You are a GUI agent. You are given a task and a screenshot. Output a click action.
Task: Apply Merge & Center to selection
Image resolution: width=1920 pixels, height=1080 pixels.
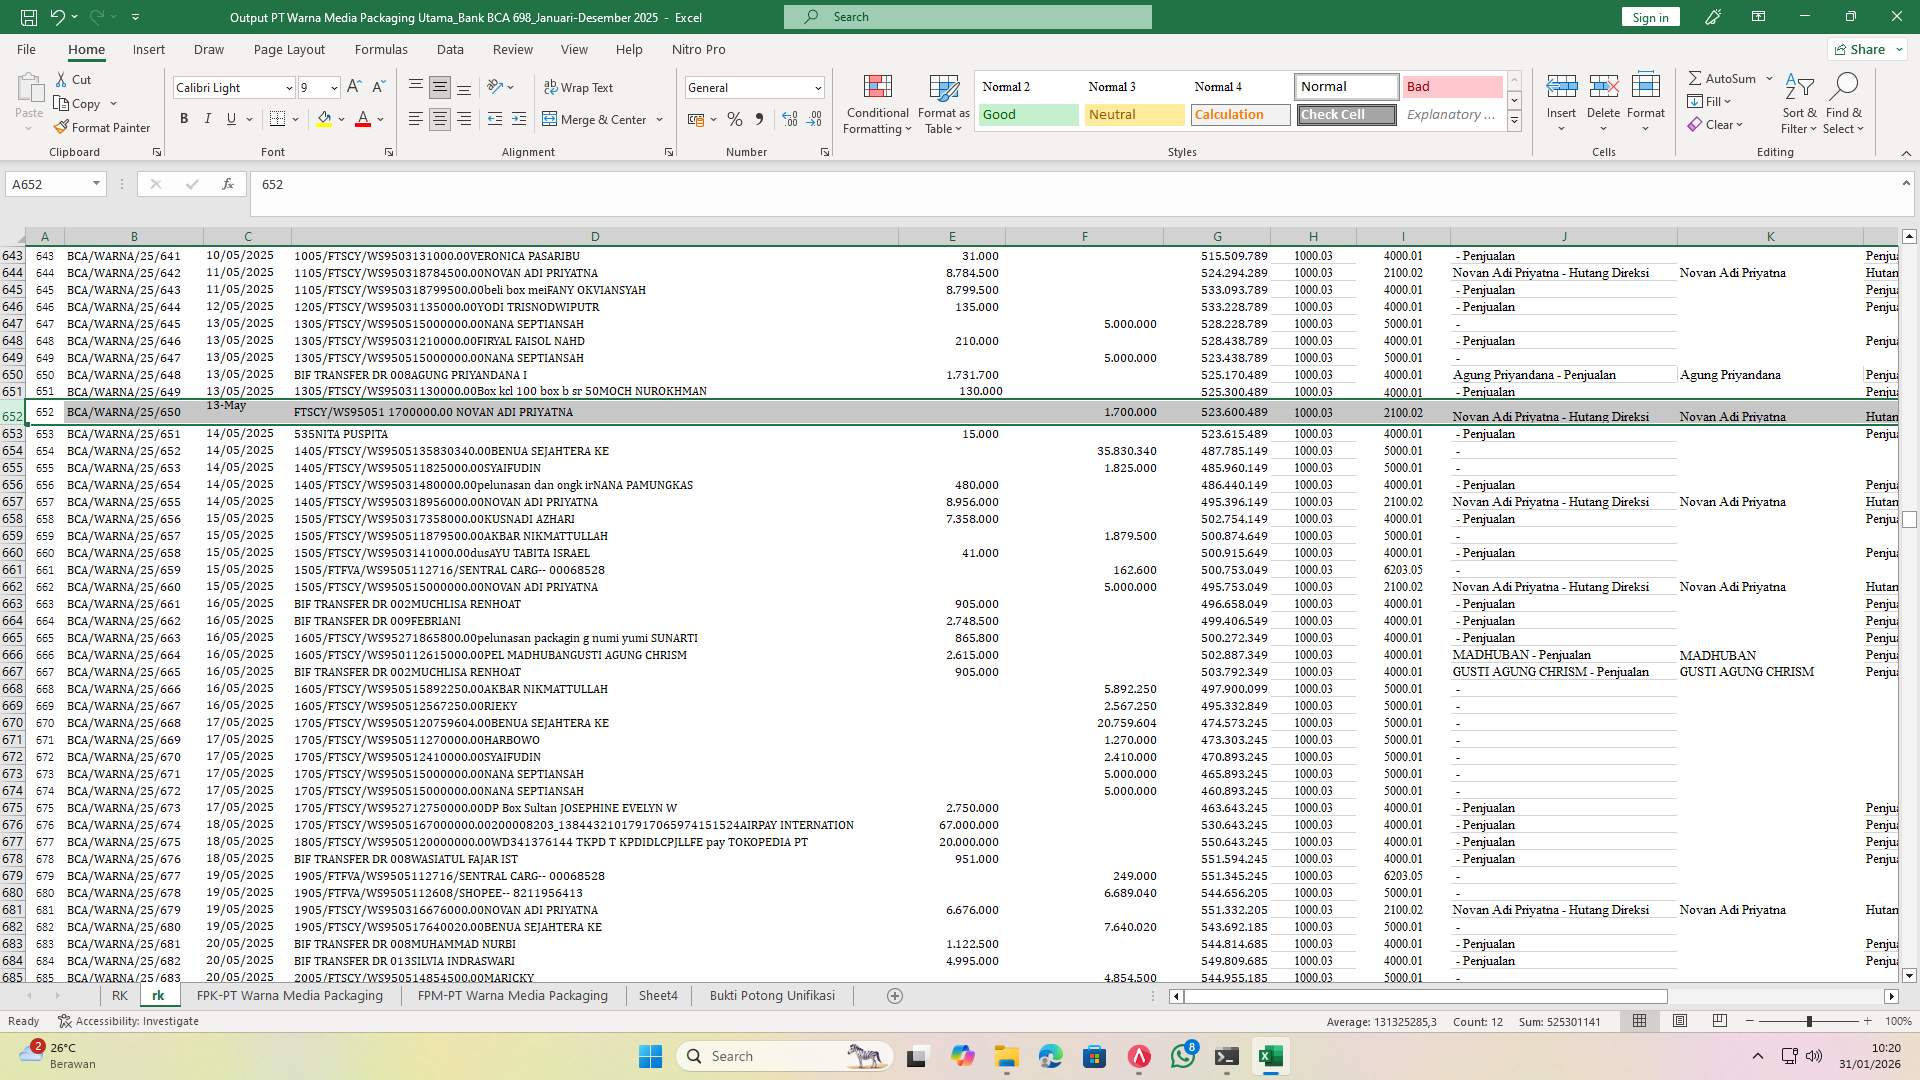597,119
